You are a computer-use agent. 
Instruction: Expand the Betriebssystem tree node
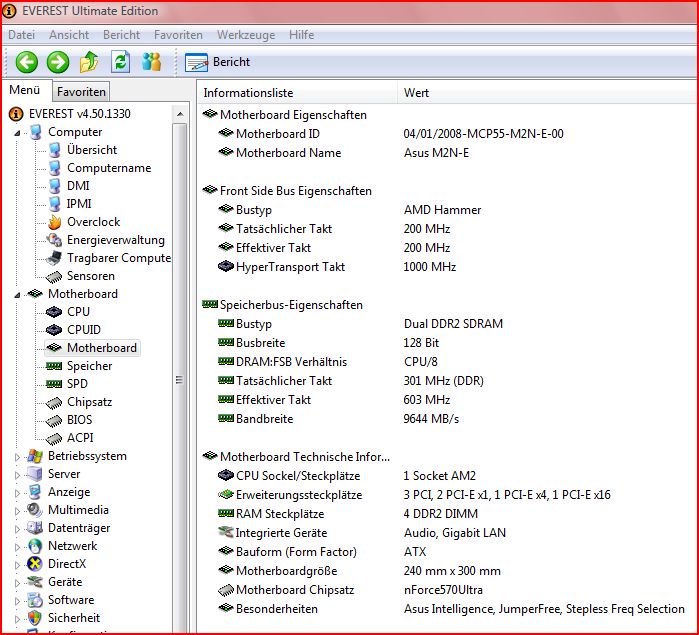17,457
